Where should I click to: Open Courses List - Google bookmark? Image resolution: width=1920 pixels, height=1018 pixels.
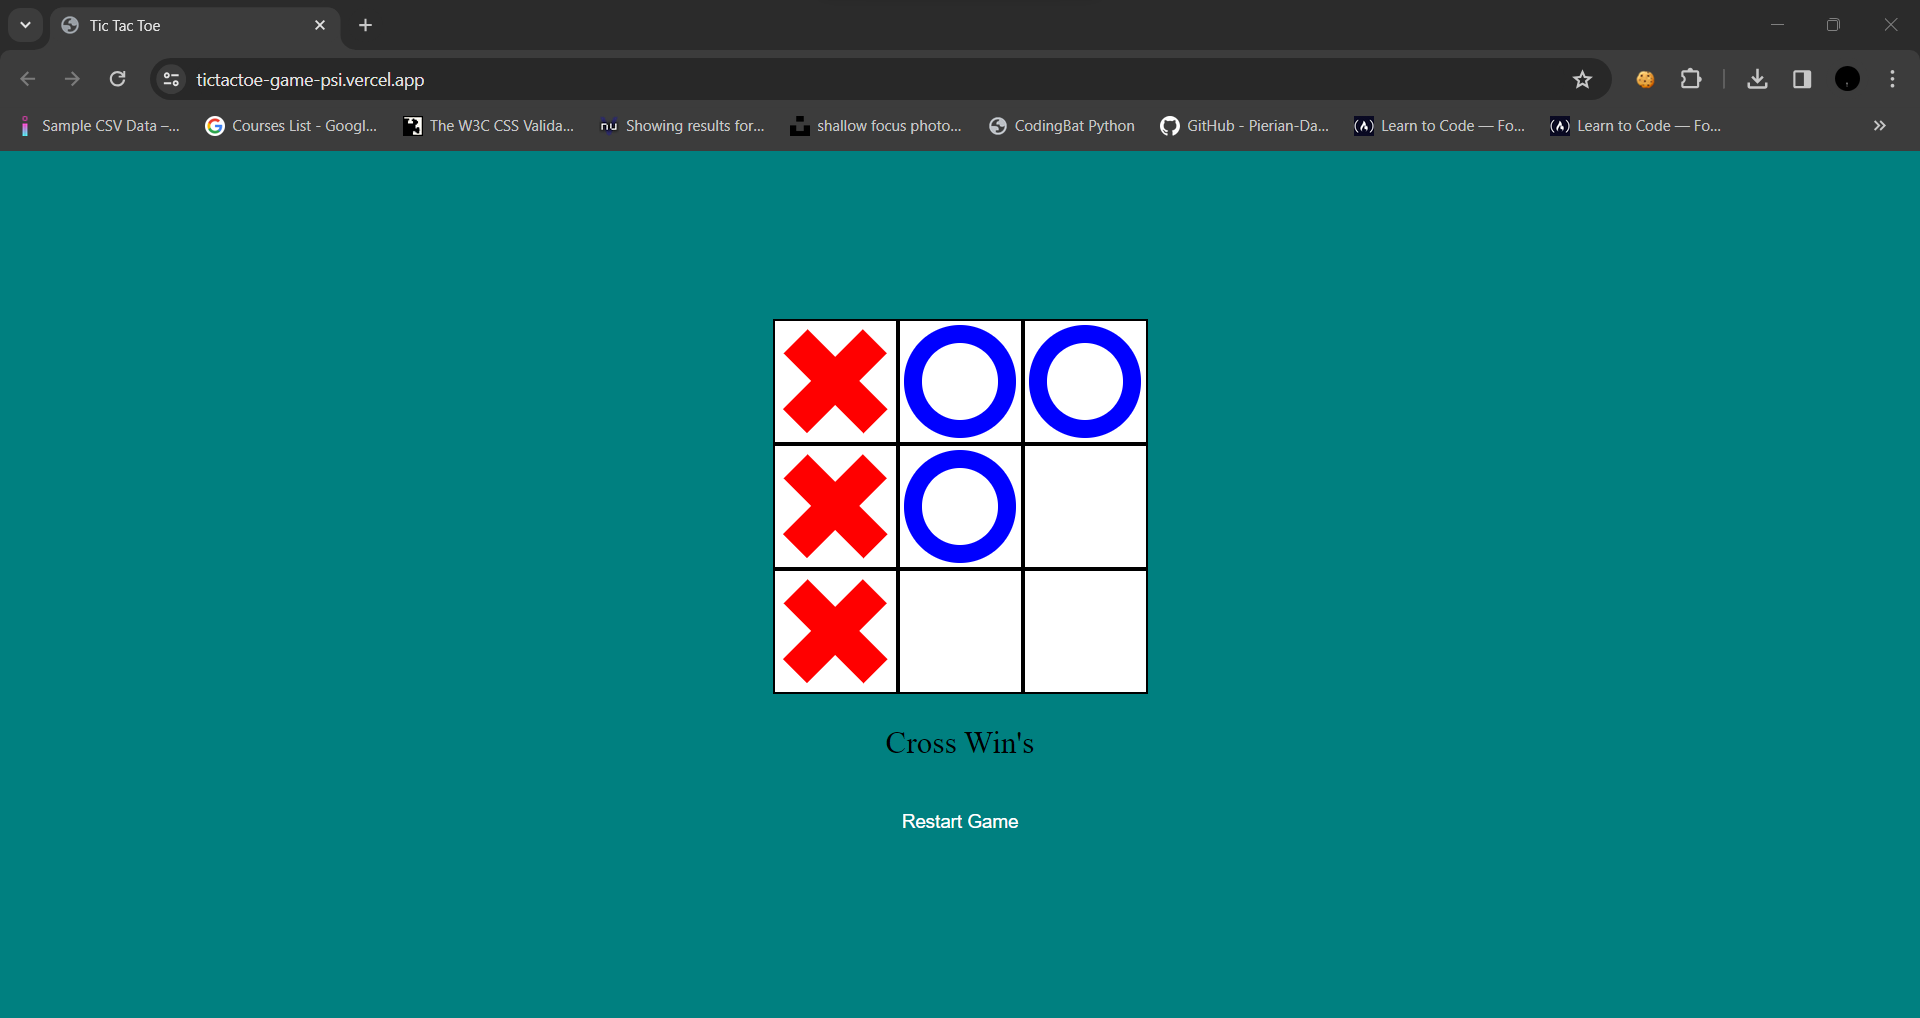click(291, 126)
